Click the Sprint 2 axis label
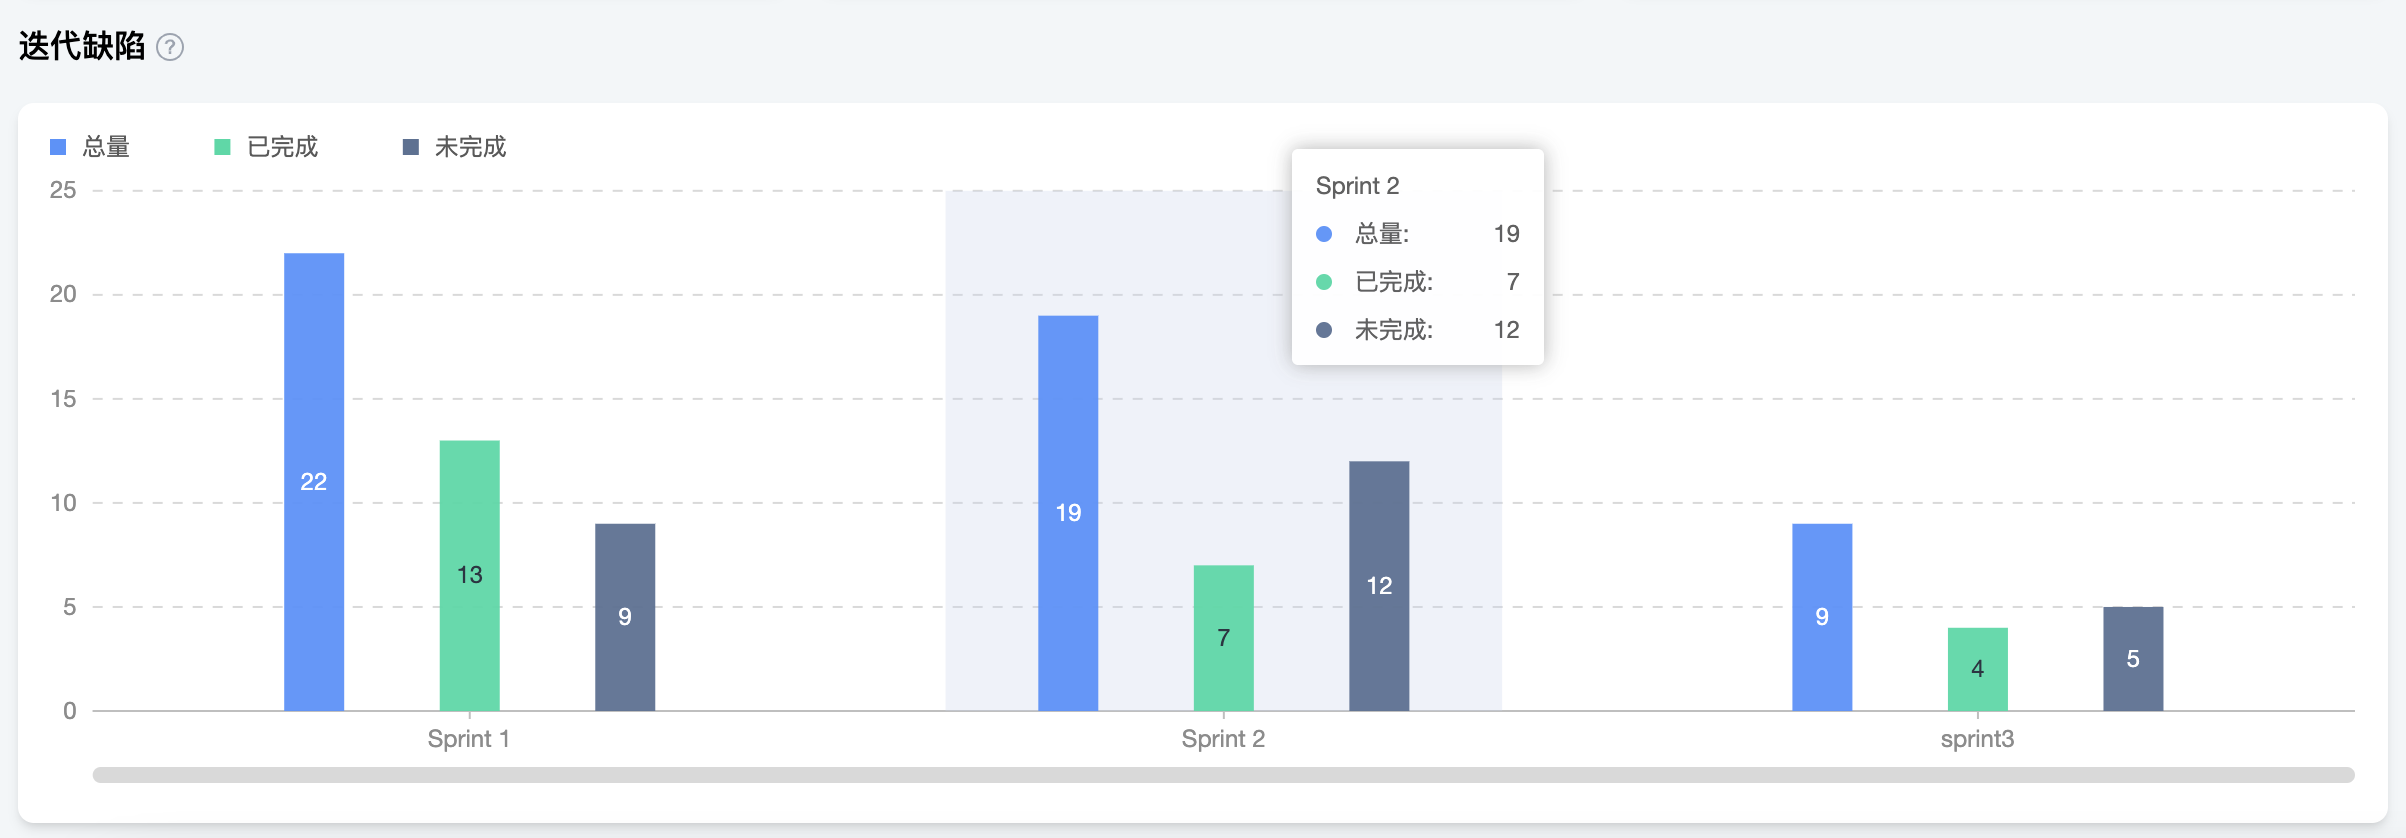Image resolution: width=2406 pixels, height=838 pixels. (1223, 739)
